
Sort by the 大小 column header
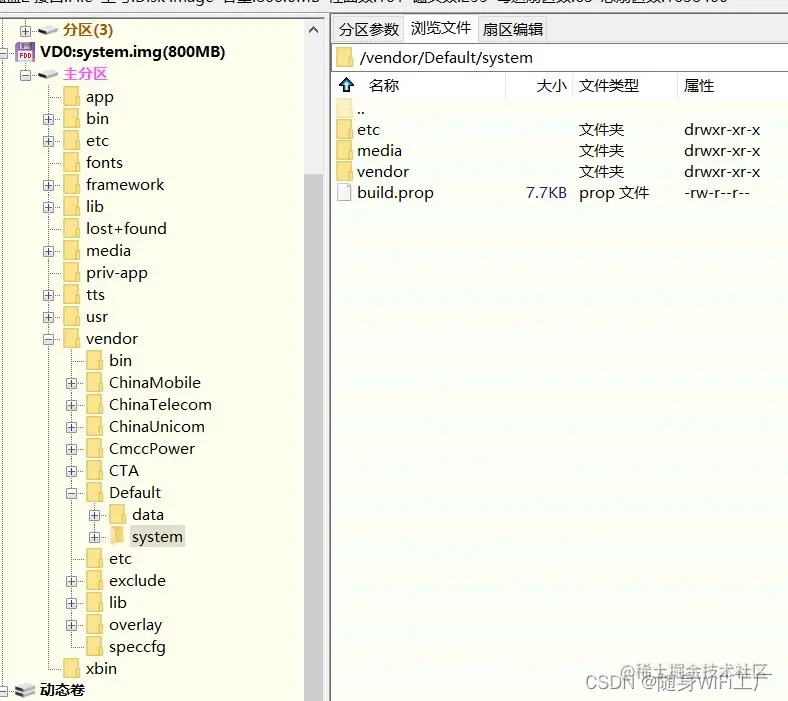(x=551, y=85)
